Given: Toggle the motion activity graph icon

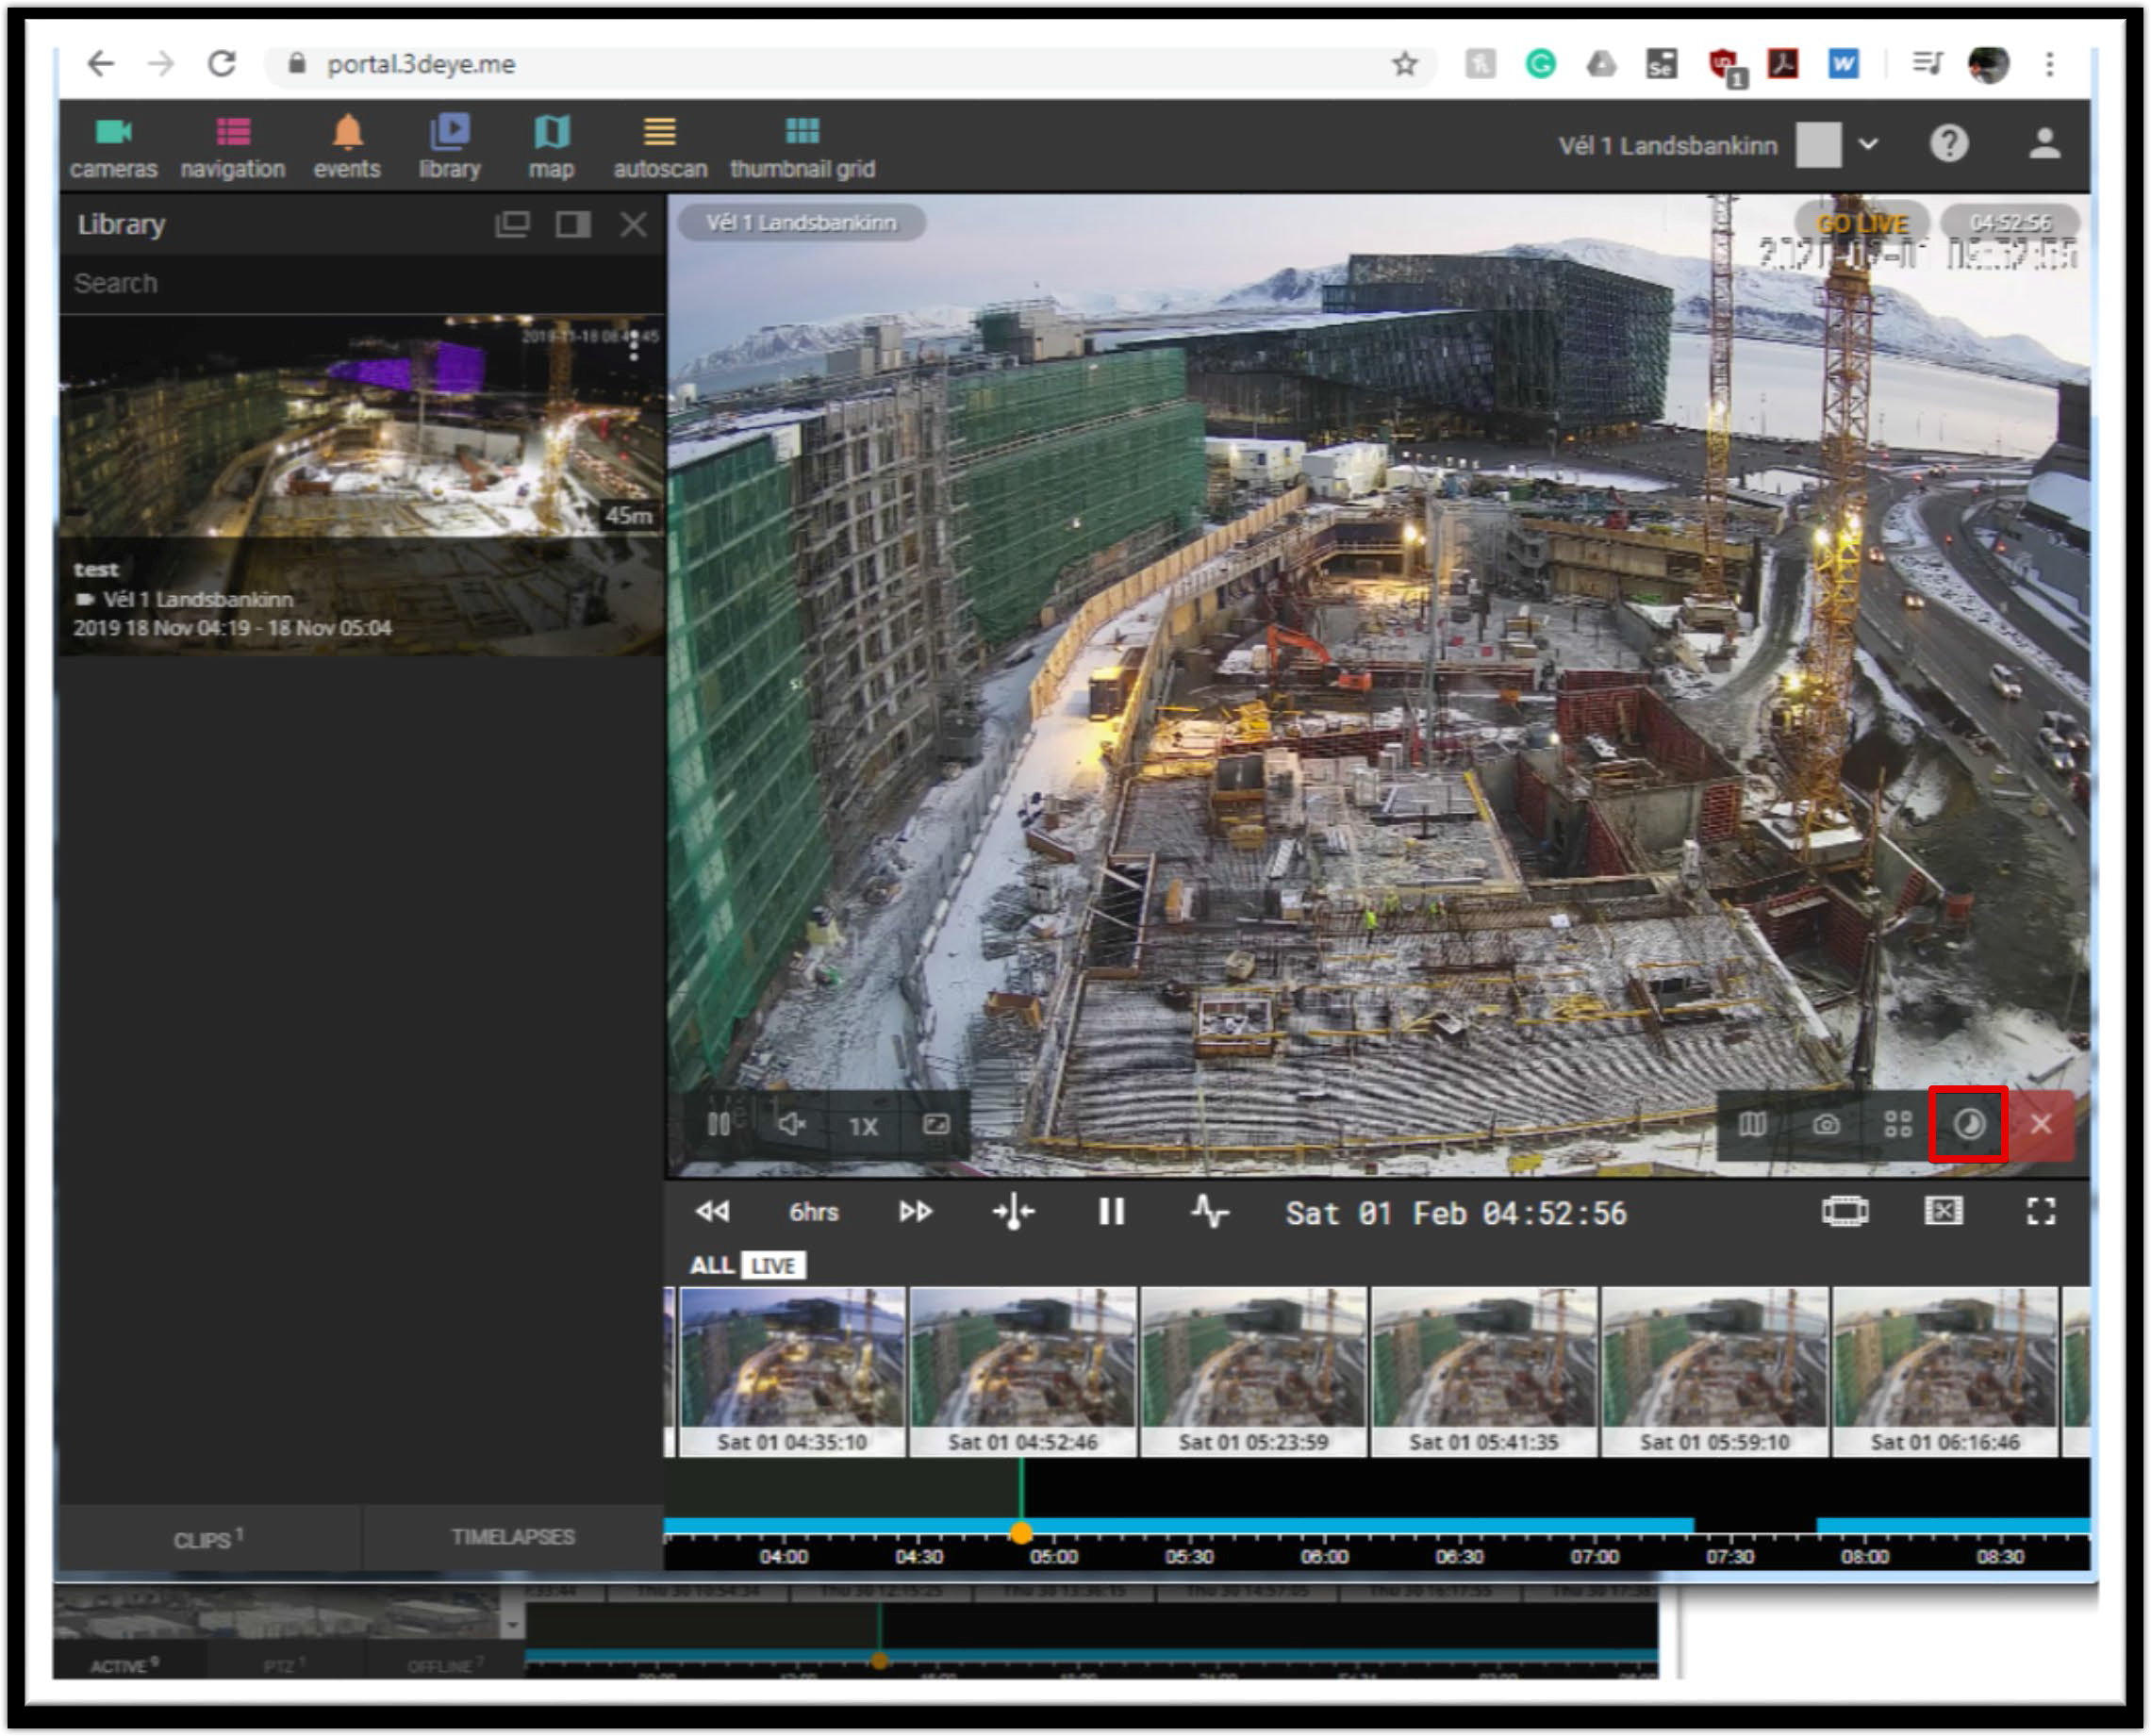Looking at the screenshot, I should tap(1209, 1212).
